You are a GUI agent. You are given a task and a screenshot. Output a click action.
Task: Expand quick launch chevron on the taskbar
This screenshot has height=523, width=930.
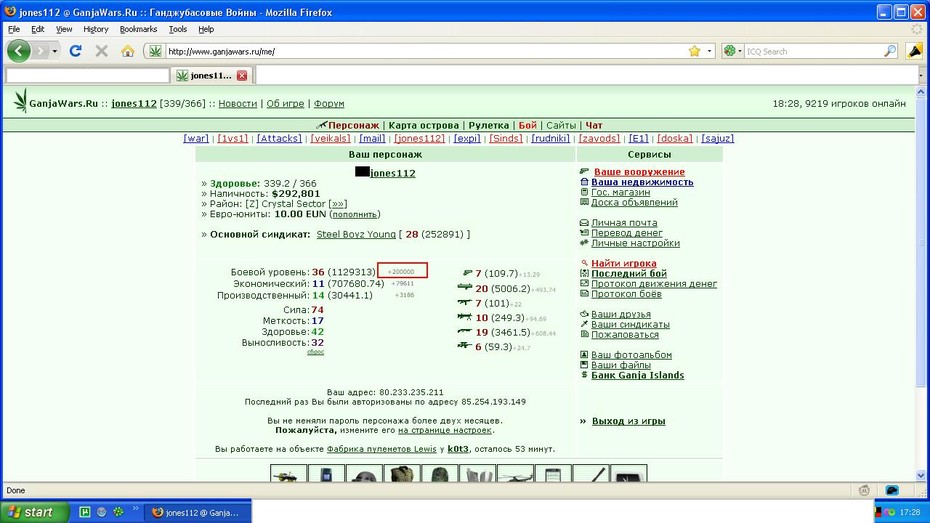135,509
